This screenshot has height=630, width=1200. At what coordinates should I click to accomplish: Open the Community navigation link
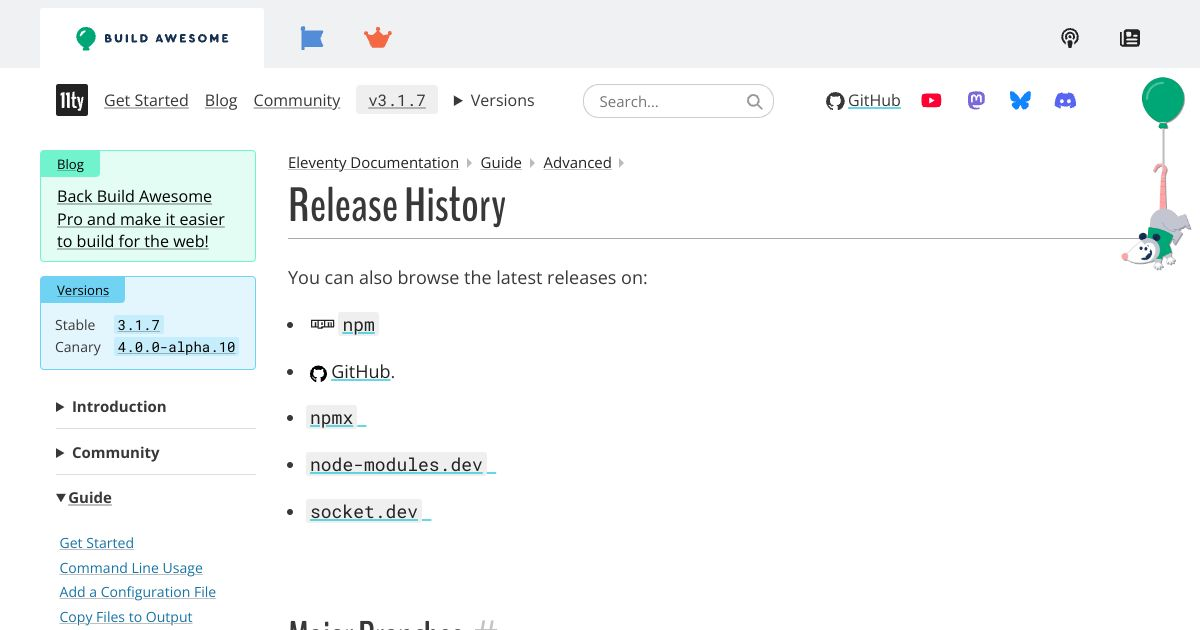pos(297,100)
